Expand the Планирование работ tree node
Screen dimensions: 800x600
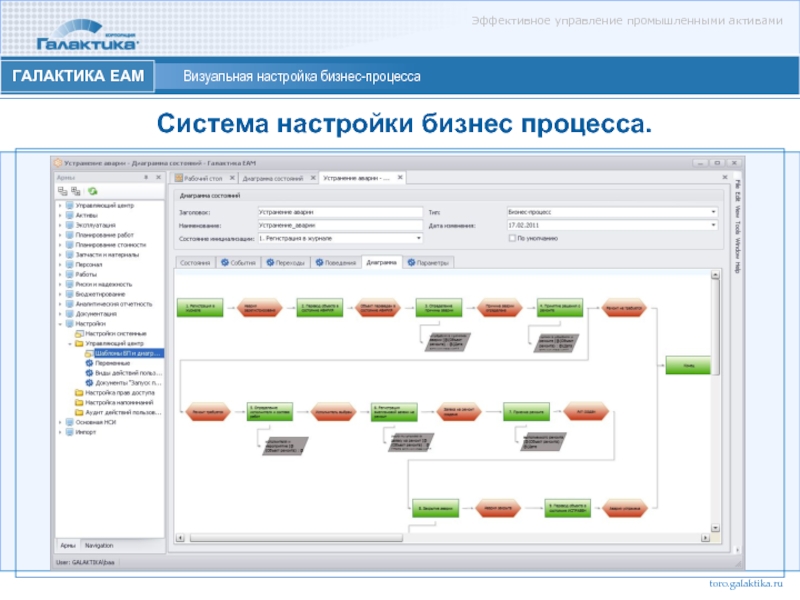point(60,235)
